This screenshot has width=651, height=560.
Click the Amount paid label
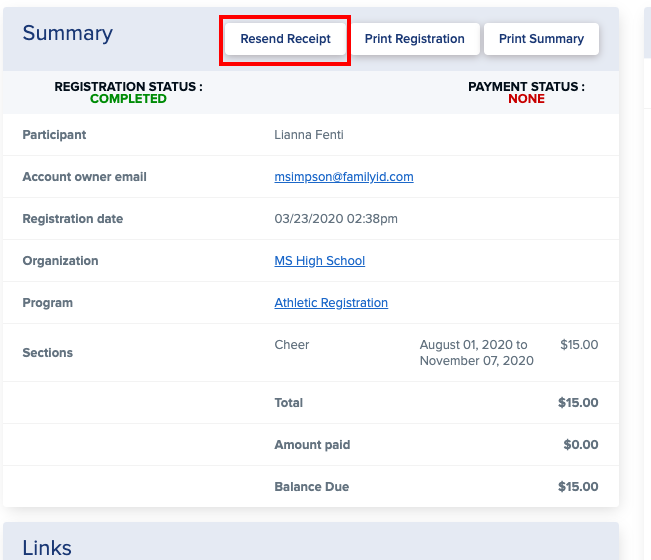(x=312, y=445)
